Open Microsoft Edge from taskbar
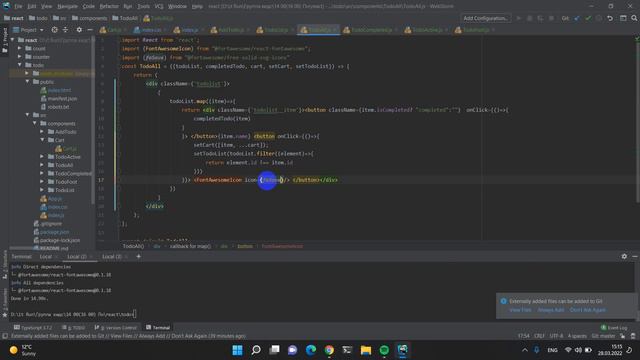 311,350
